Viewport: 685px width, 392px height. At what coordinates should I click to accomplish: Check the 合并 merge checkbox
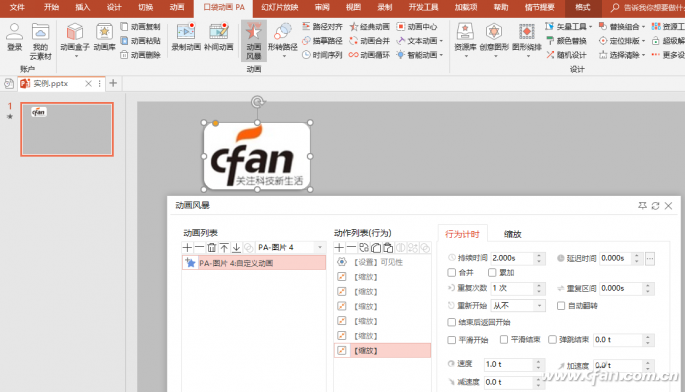click(452, 273)
